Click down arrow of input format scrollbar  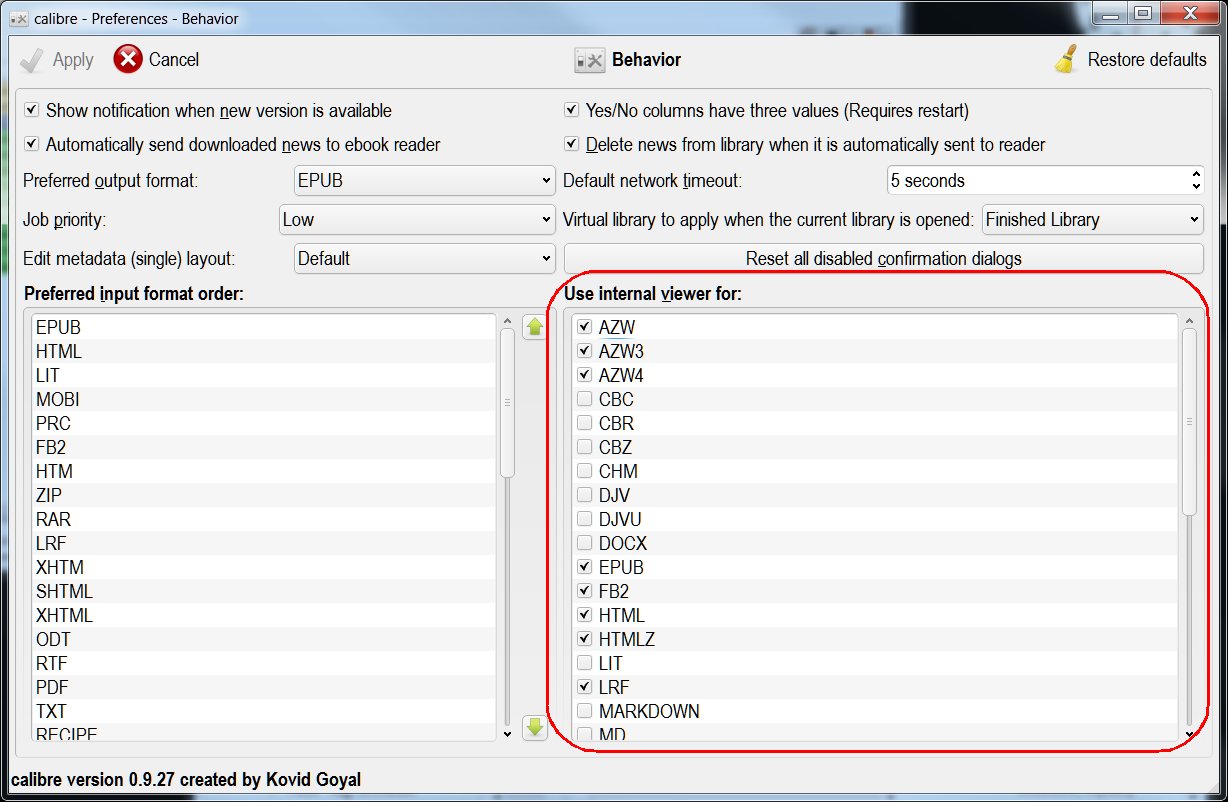tap(507, 733)
